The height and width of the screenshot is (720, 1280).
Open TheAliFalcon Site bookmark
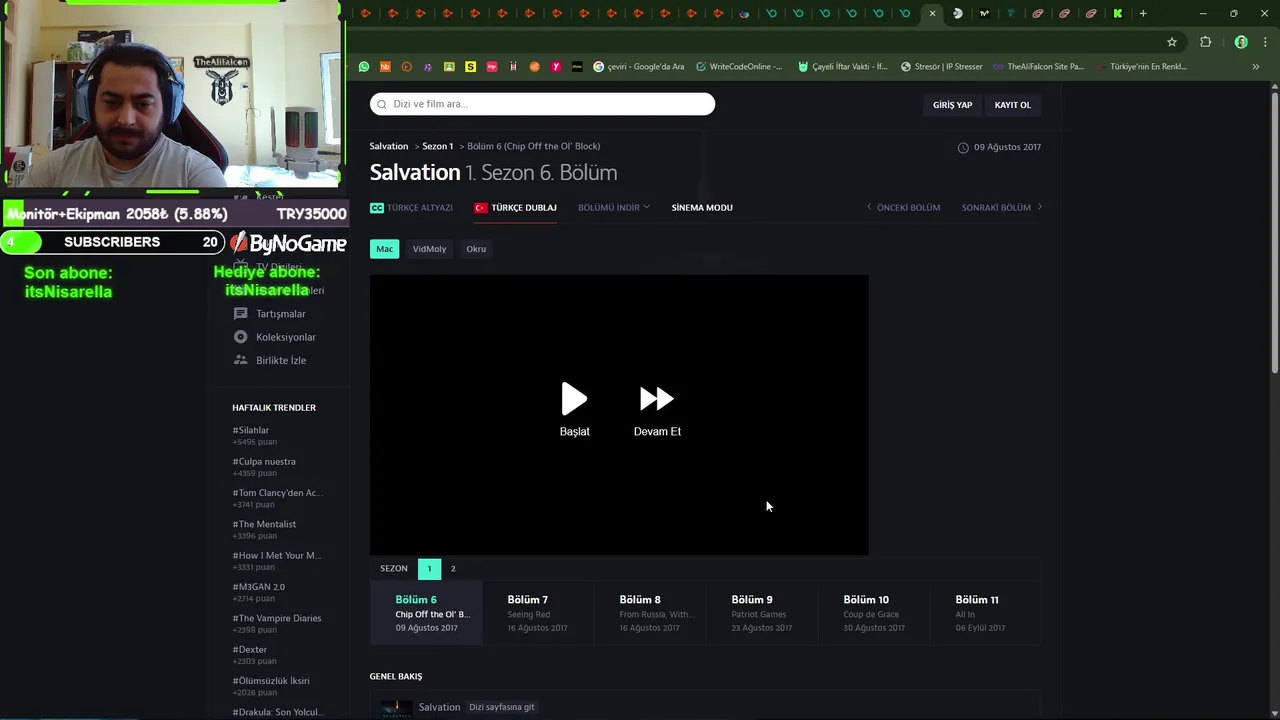click(1038, 67)
